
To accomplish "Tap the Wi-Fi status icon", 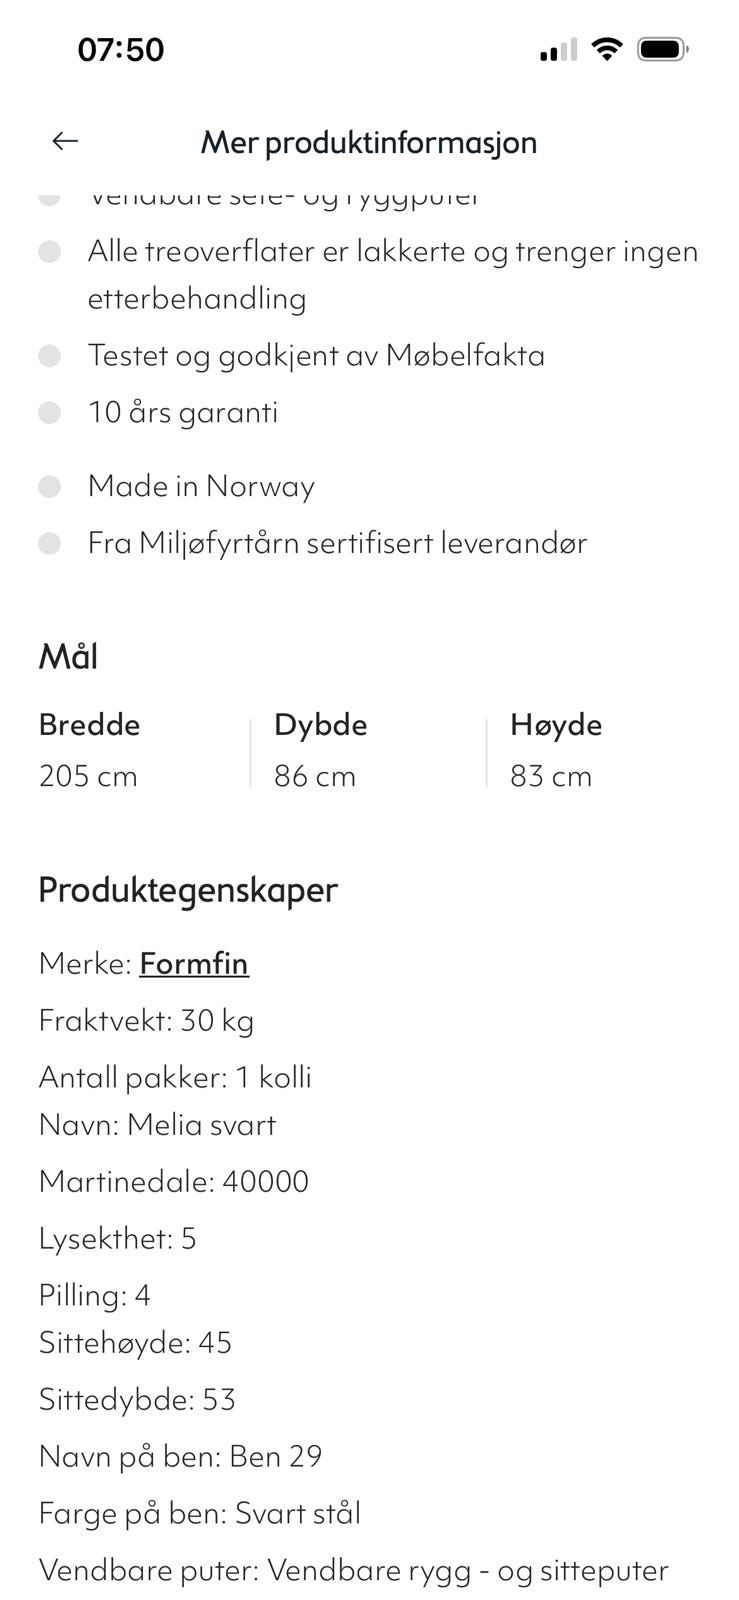I will [606, 48].
